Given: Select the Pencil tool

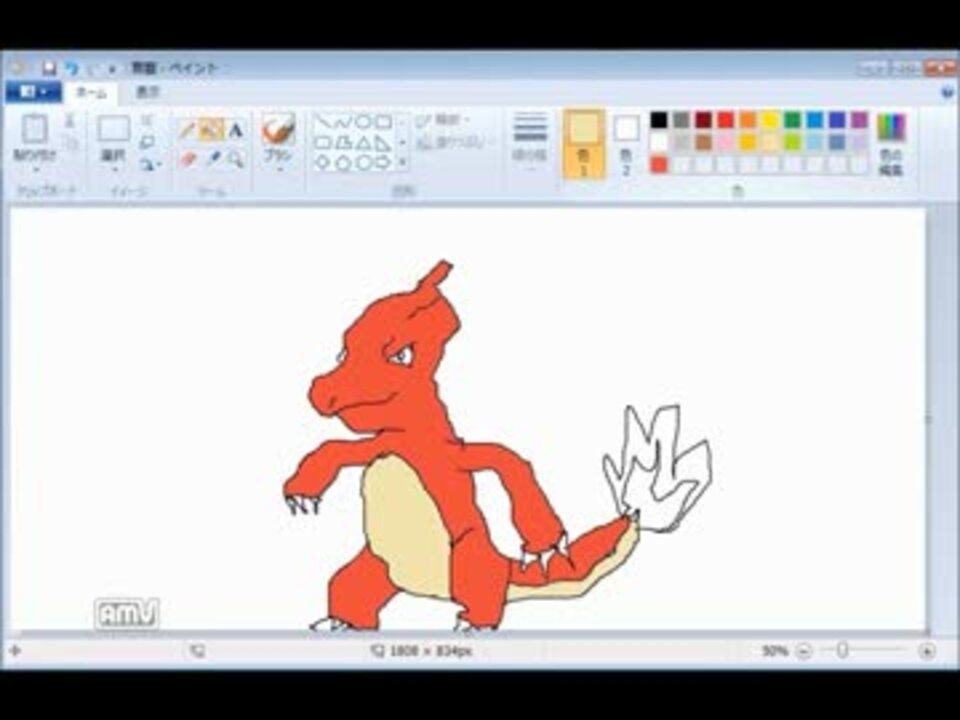Looking at the screenshot, I should [188, 129].
